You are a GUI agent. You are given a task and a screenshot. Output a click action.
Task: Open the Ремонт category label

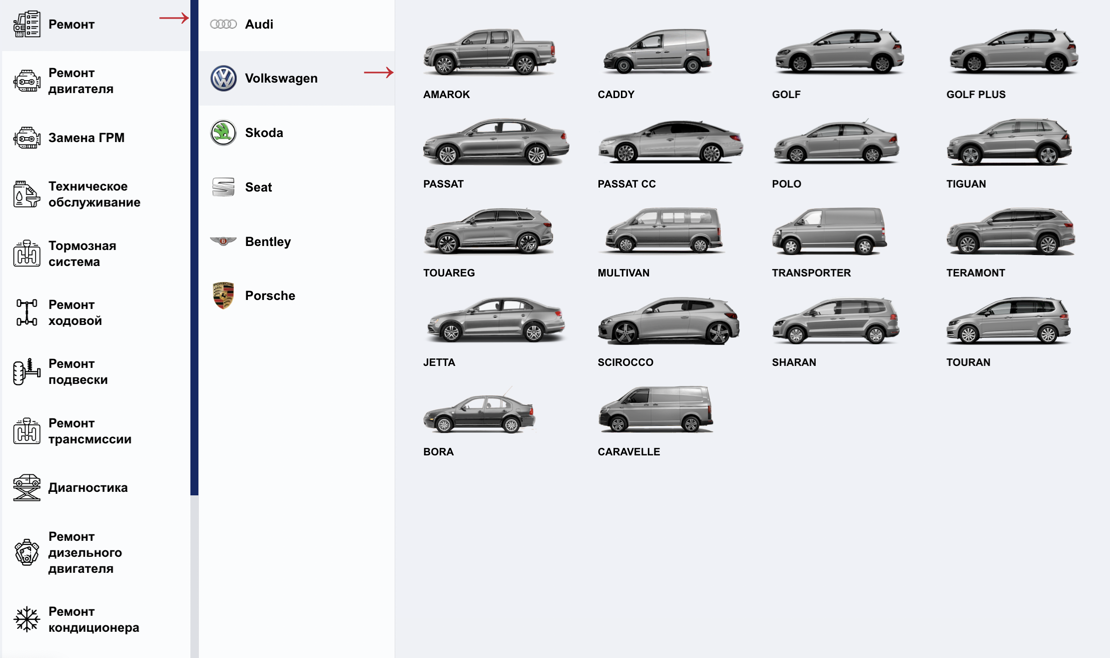(x=72, y=24)
